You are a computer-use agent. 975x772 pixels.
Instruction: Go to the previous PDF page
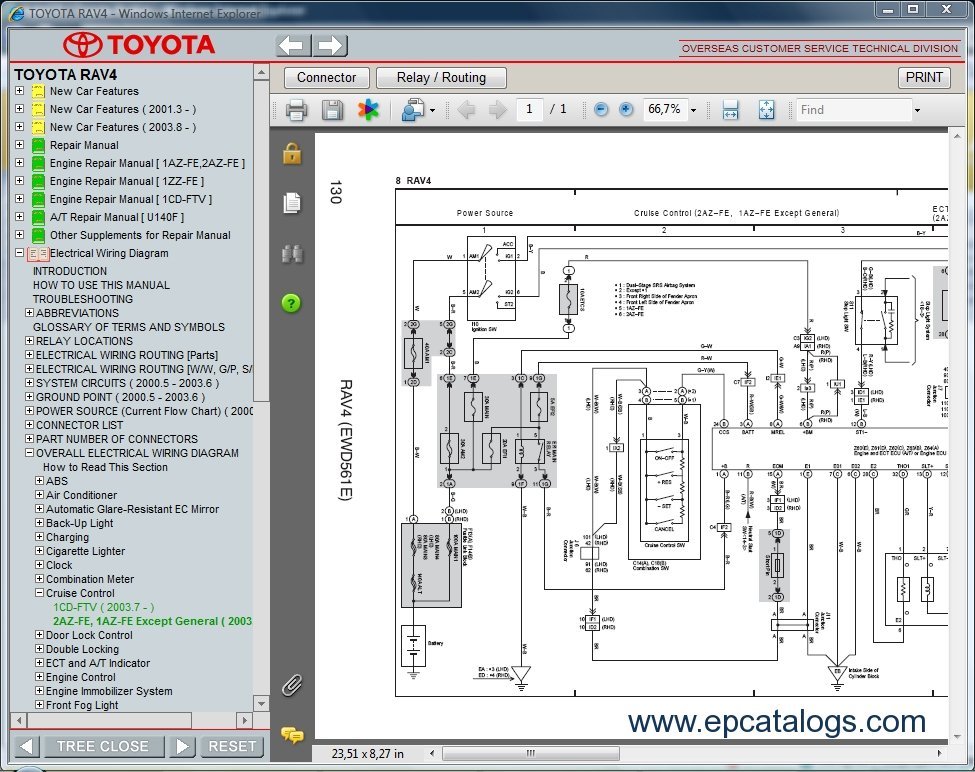466,110
